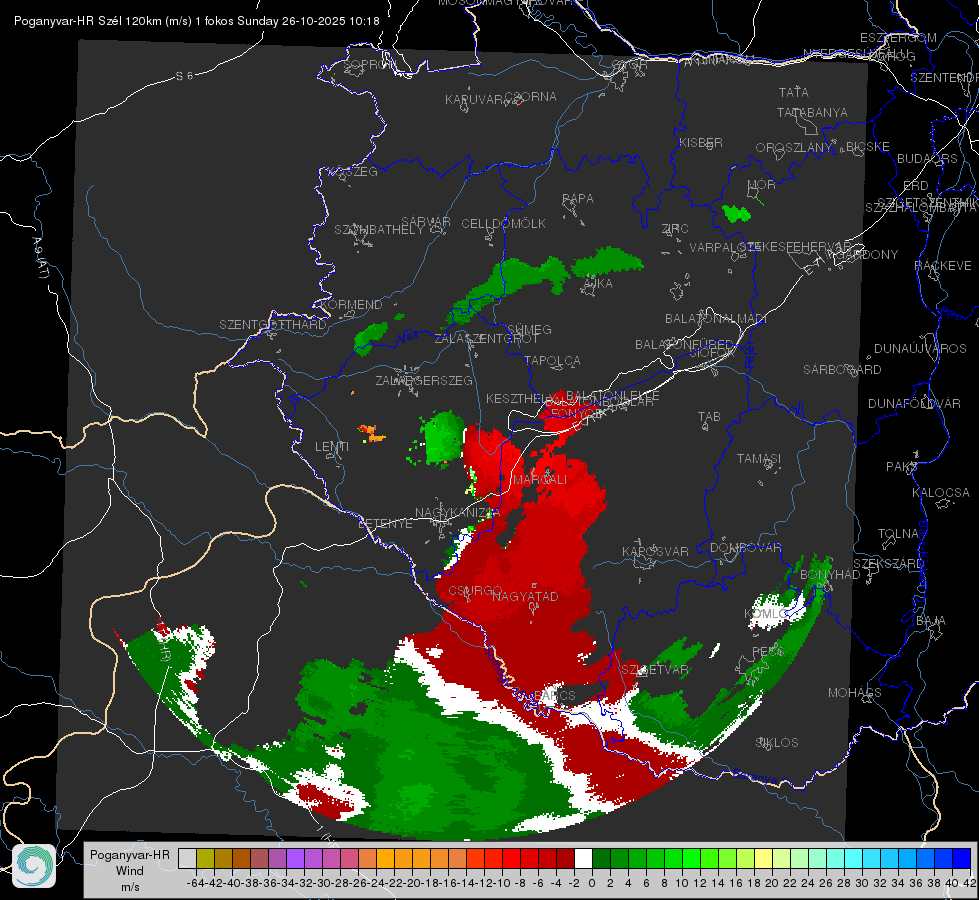
Task: Select the SZOMBATHELY city label
Action: tap(379, 230)
